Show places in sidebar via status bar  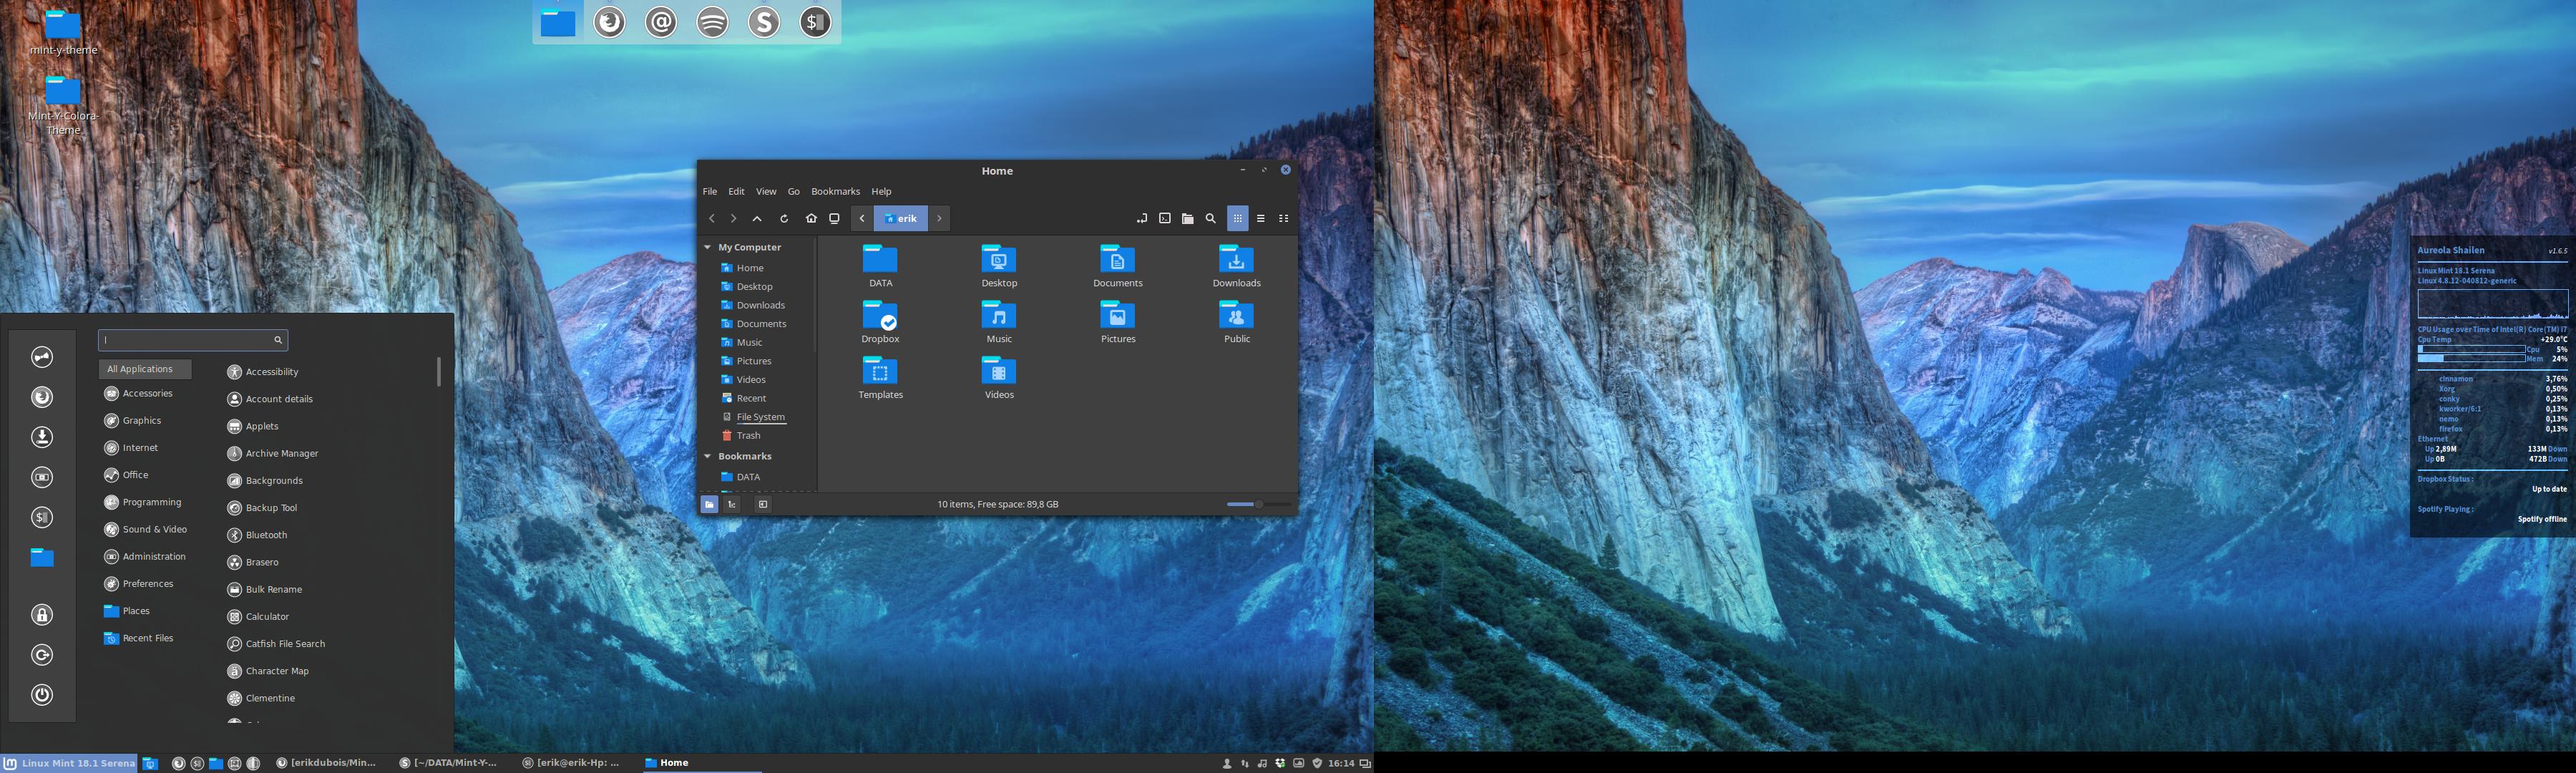pyautogui.click(x=709, y=504)
